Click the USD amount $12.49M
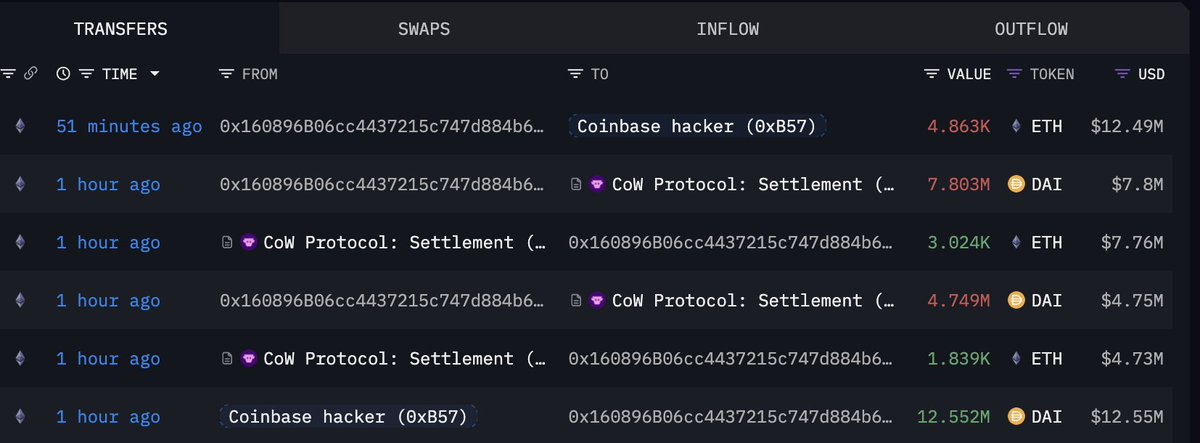The image size is (1200, 443). coord(1129,126)
